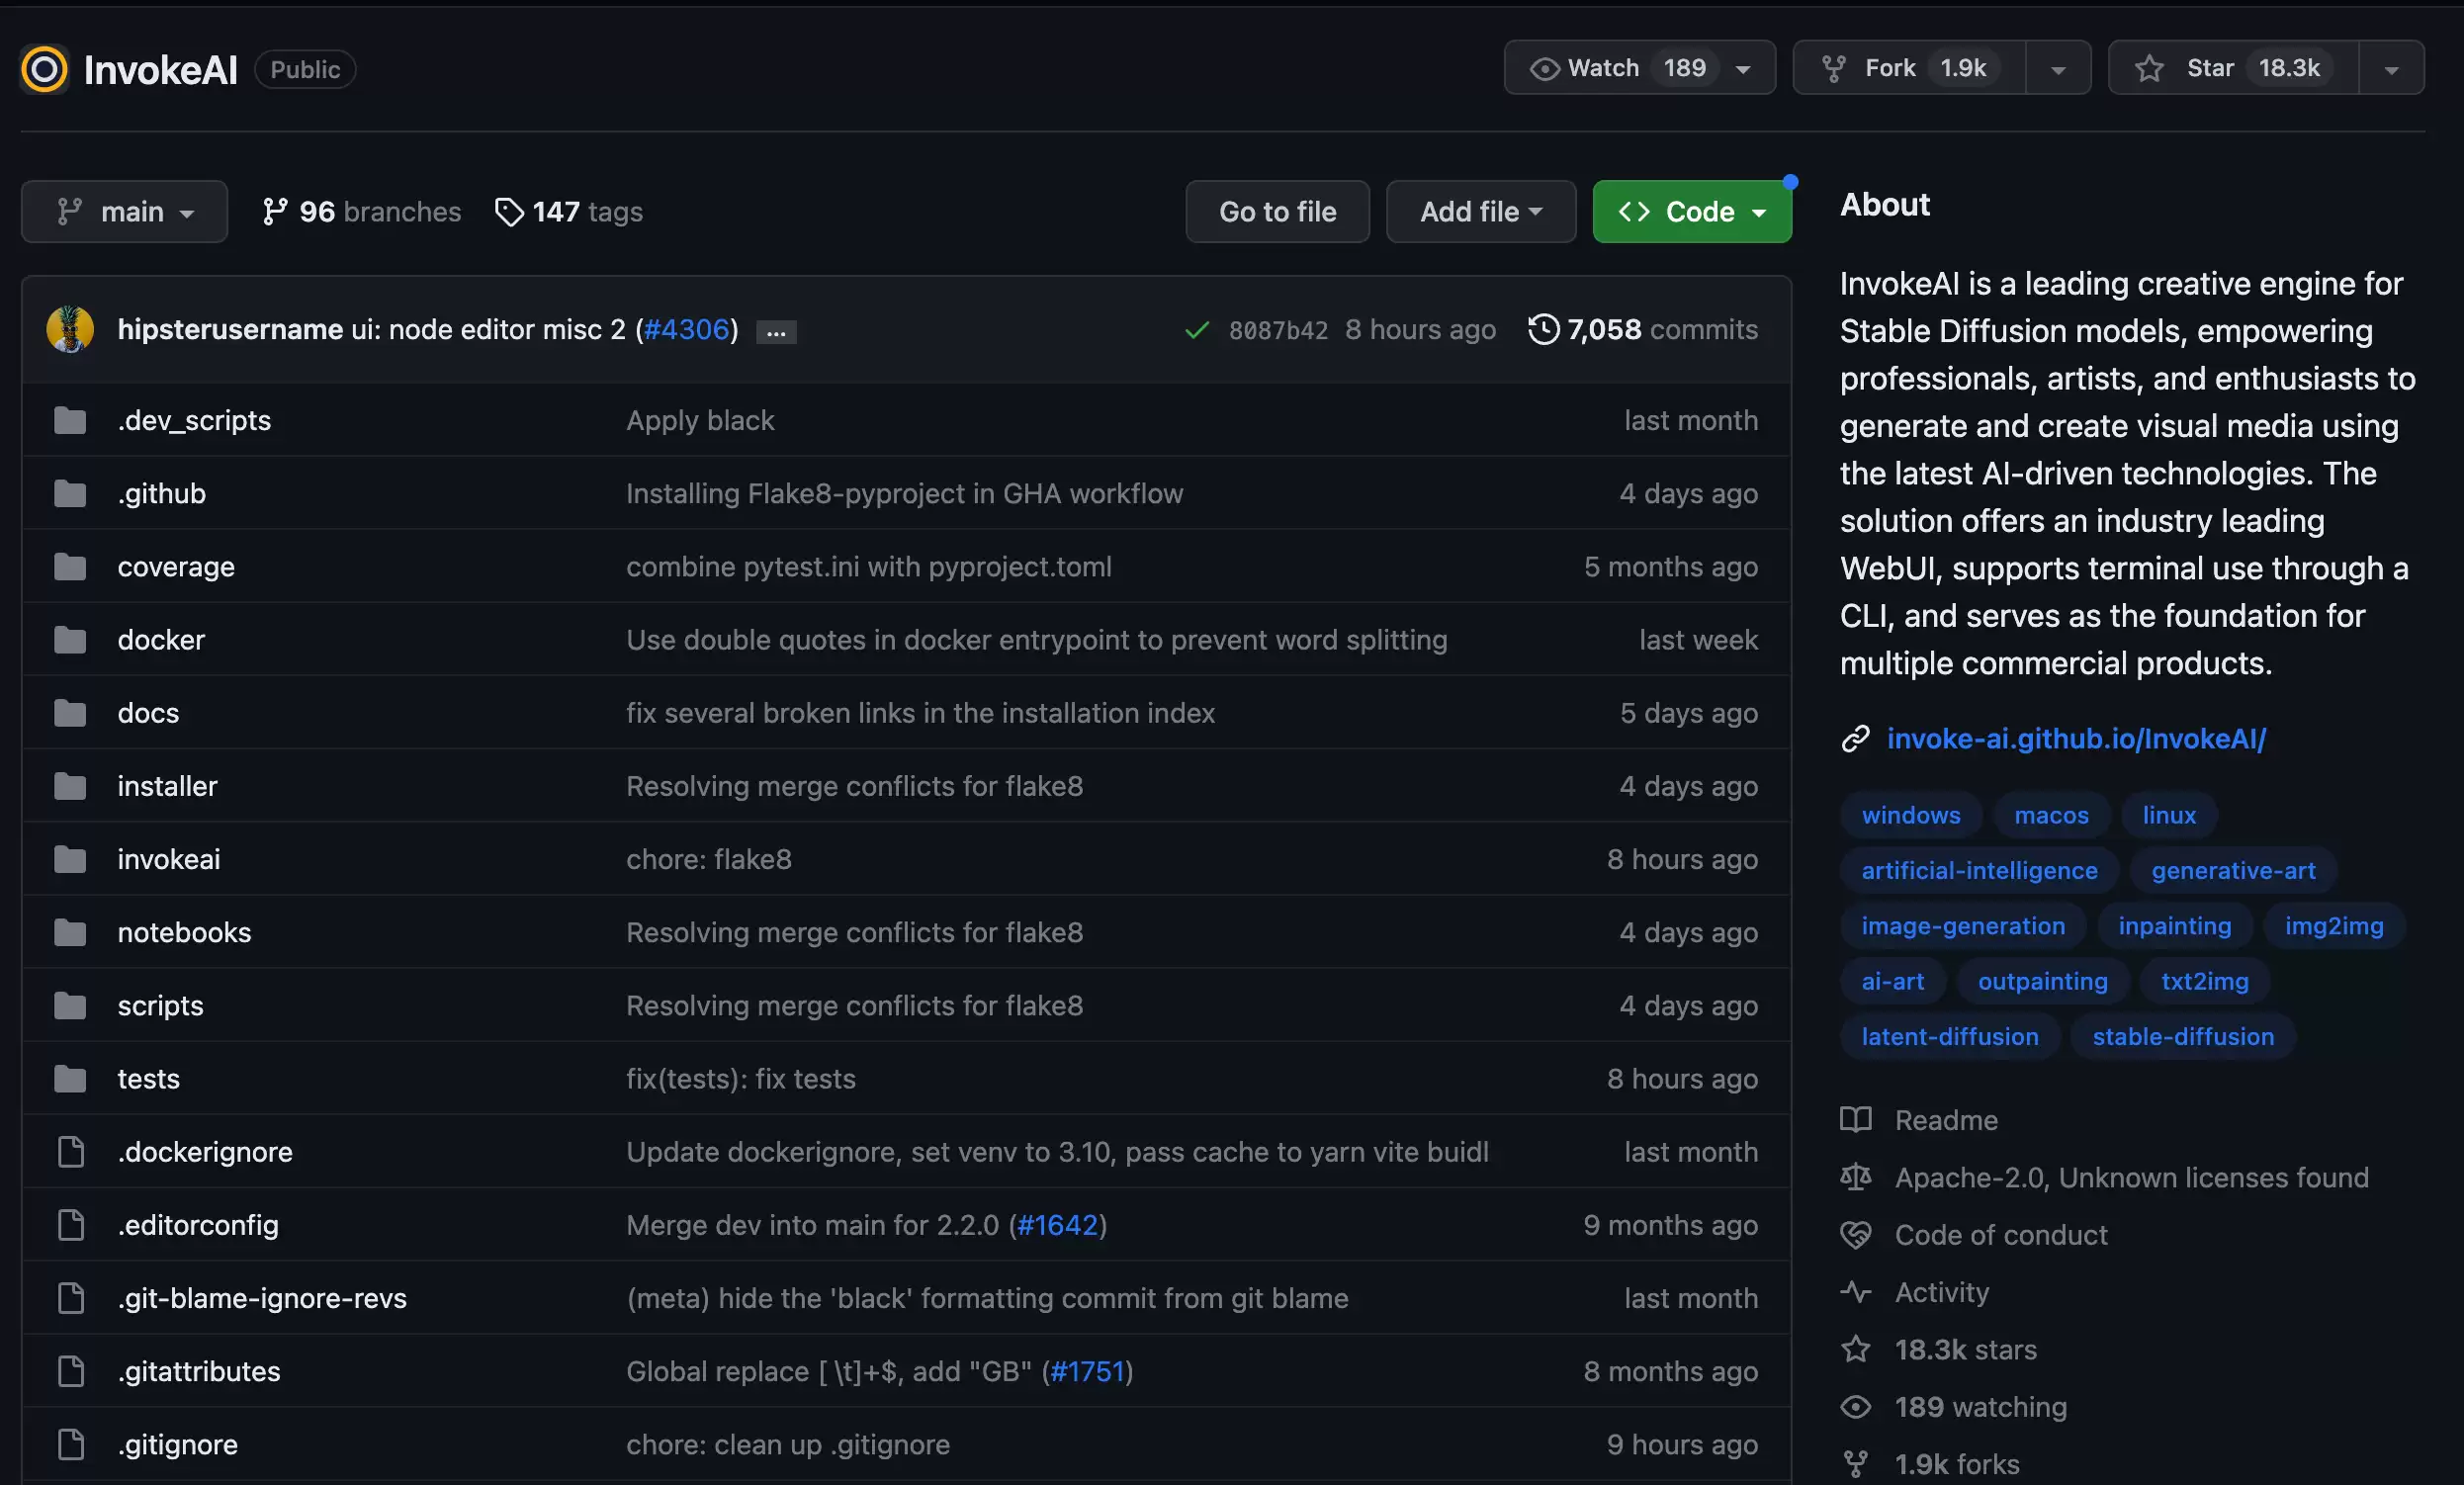Open Activity pulse icon in About
Image resolution: width=2464 pixels, height=1485 pixels.
pyautogui.click(x=1856, y=1292)
